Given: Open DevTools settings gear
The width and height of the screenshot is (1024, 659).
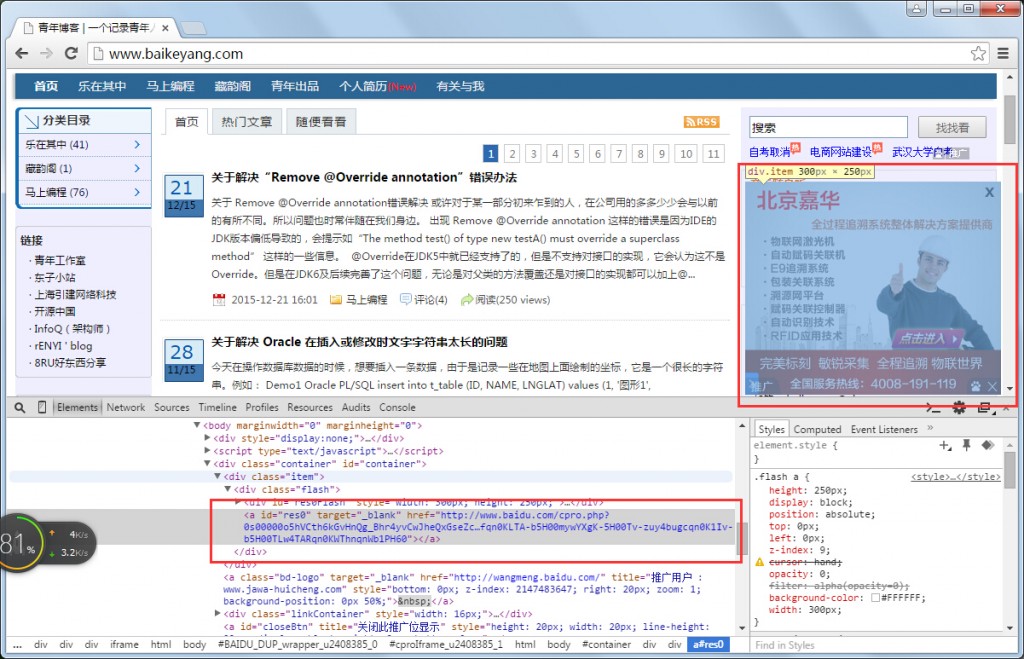Looking at the screenshot, I should click(959, 408).
